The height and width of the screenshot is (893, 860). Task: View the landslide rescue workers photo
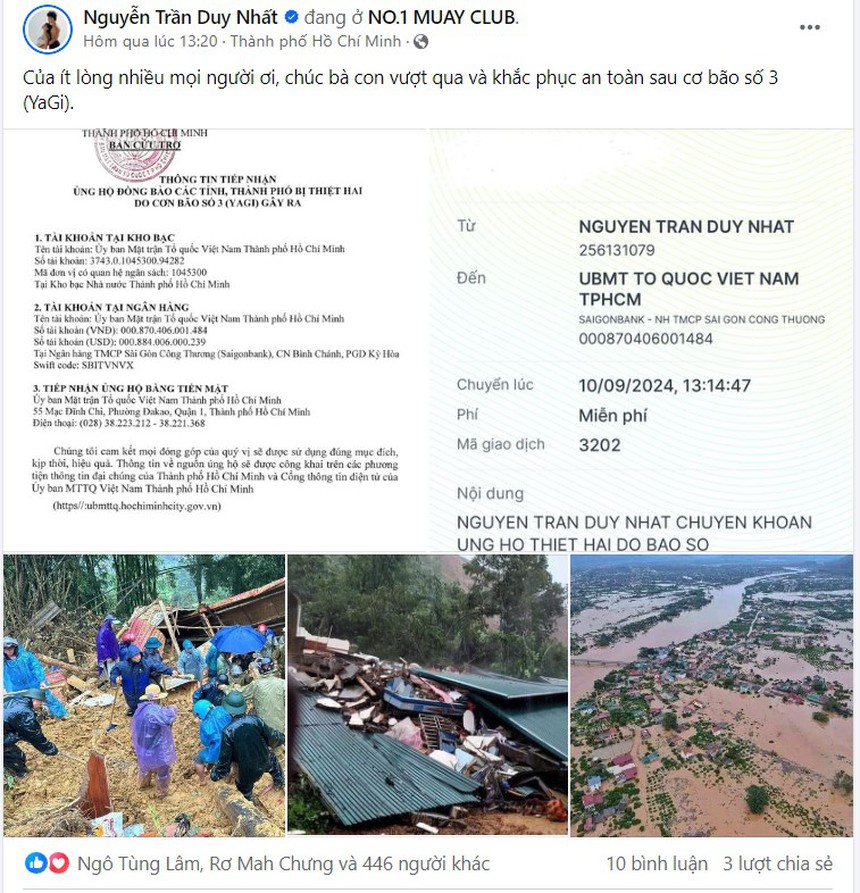click(x=144, y=695)
